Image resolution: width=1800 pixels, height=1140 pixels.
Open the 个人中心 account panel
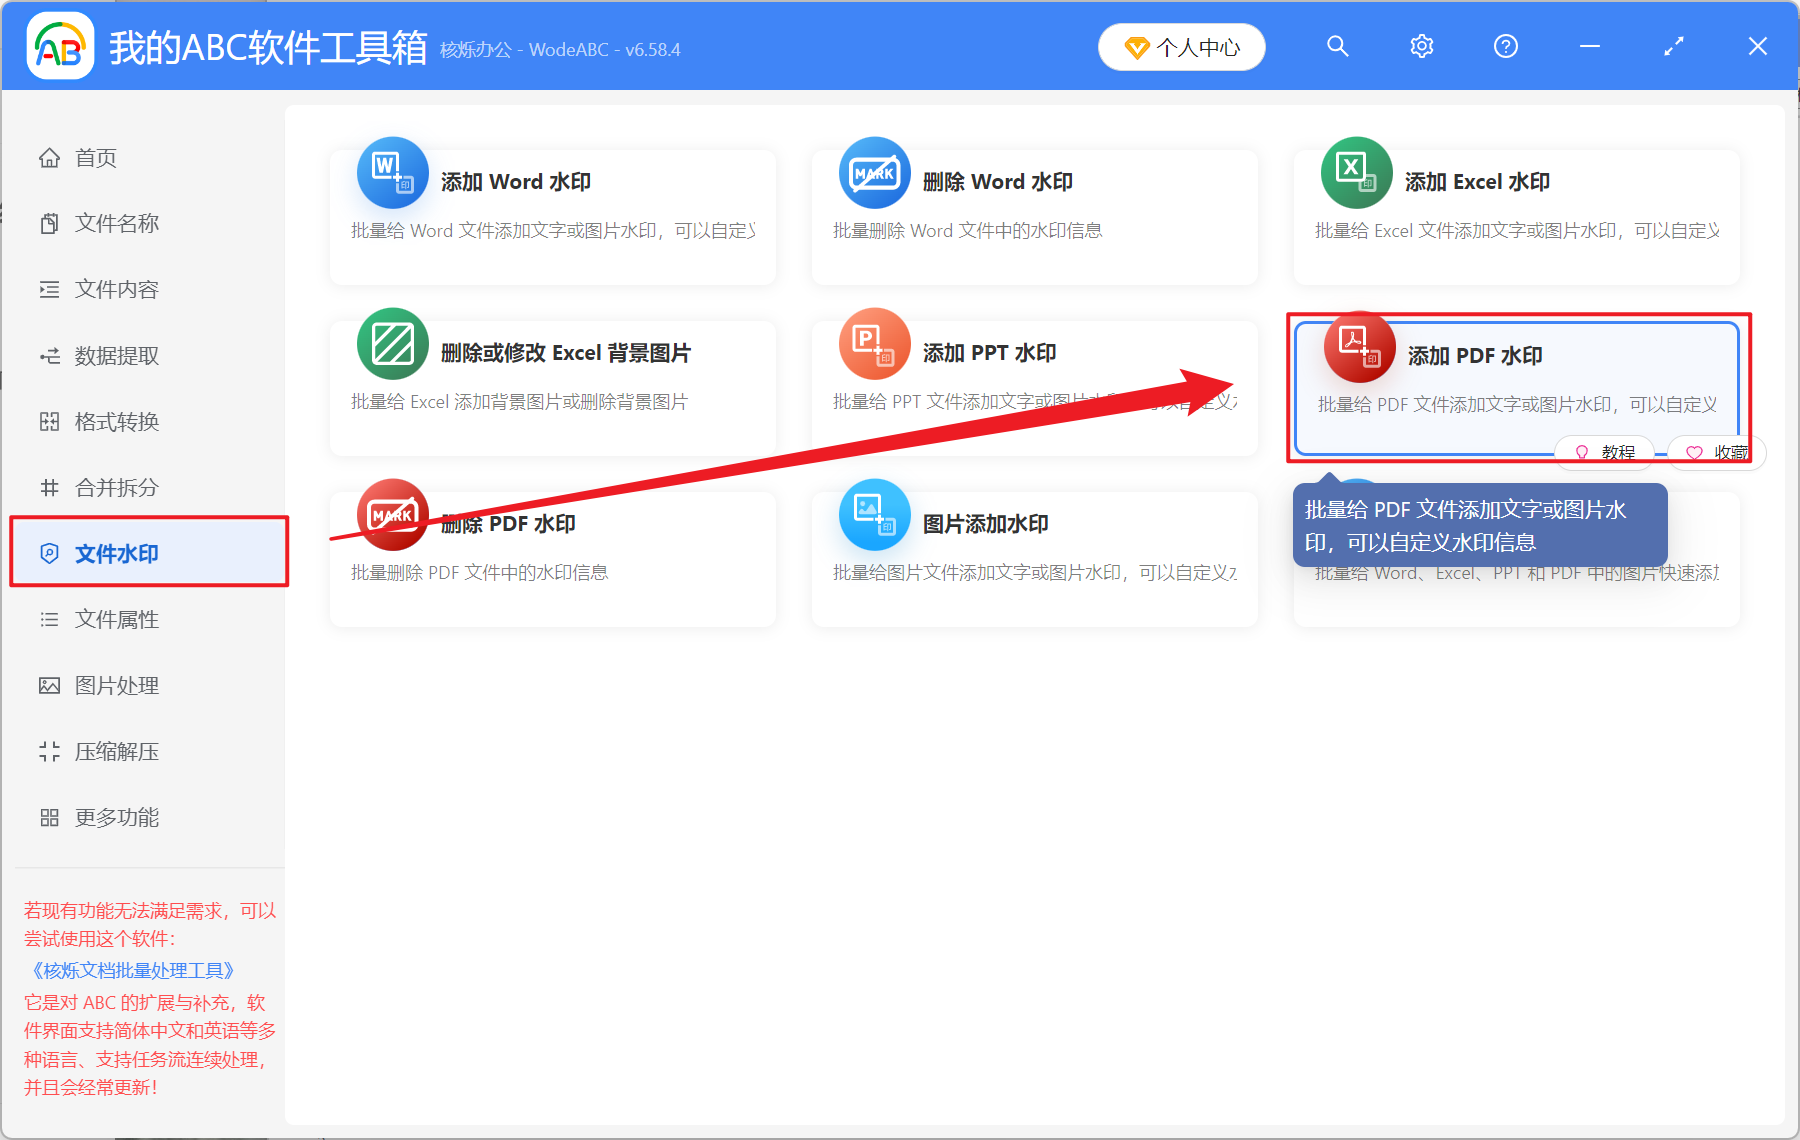pyautogui.click(x=1181, y=46)
